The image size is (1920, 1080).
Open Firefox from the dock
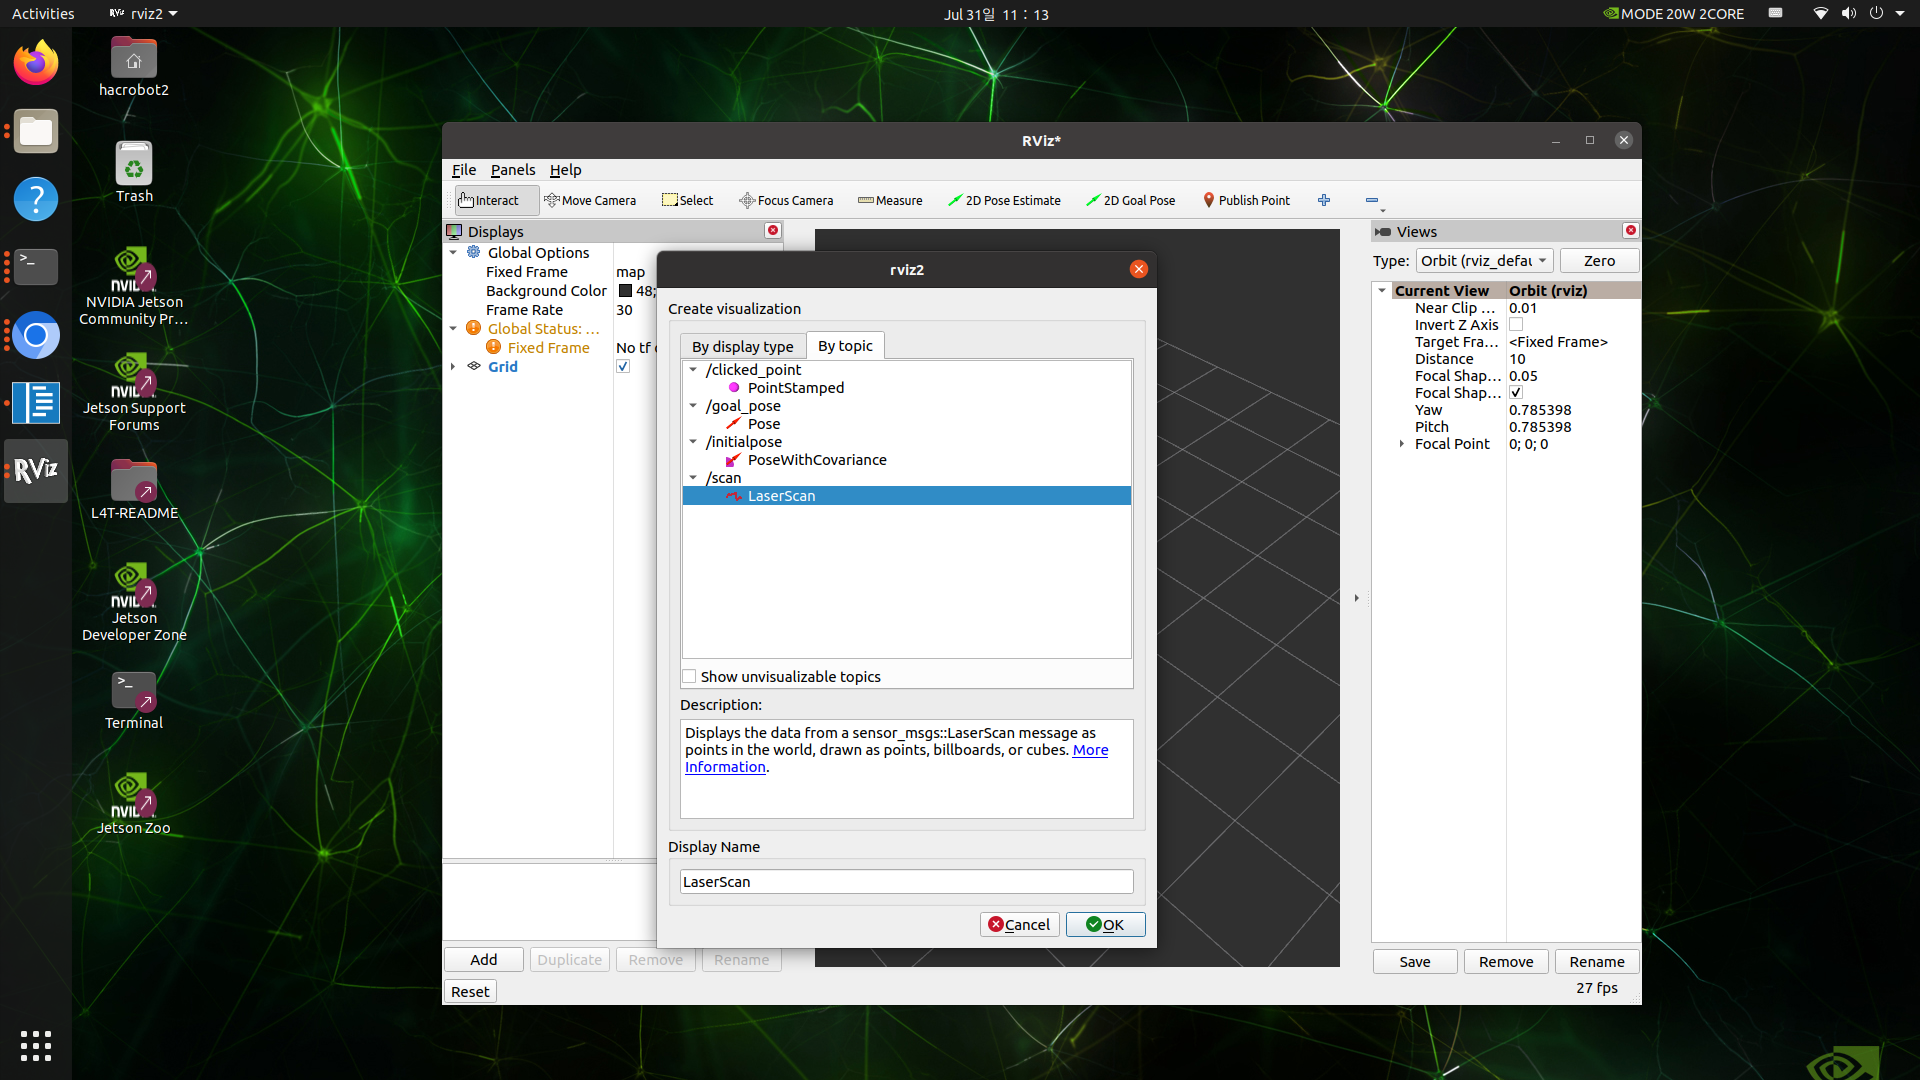pyautogui.click(x=36, y=64)
